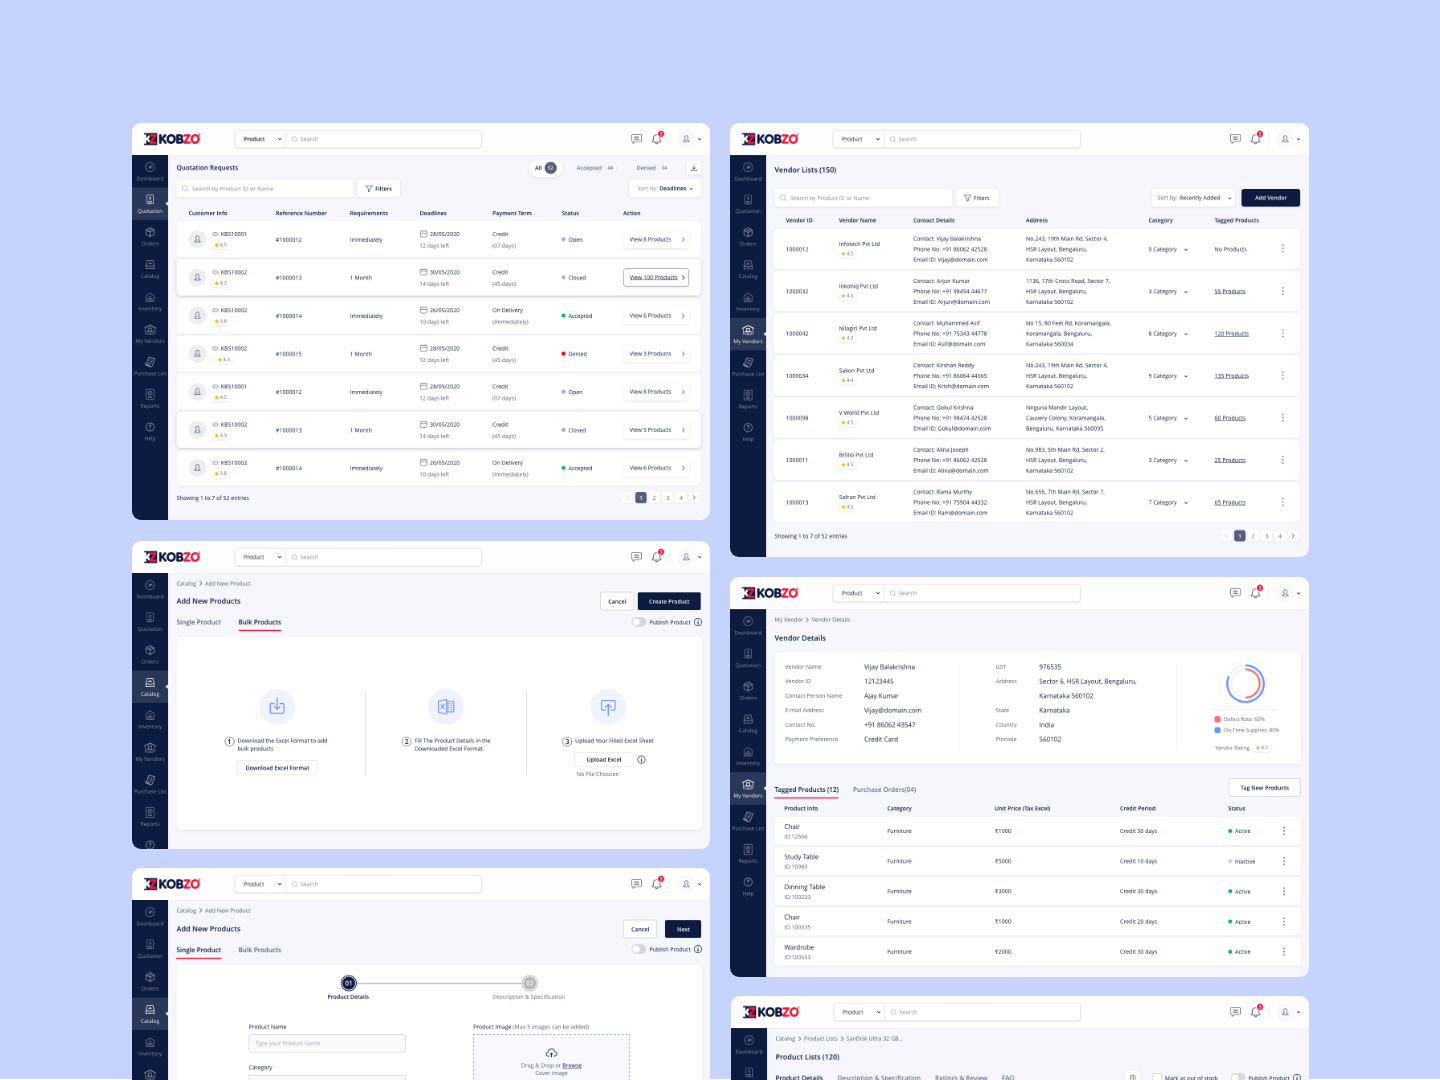Expand Product dropdown in Vendor Details header

point(859,593)
